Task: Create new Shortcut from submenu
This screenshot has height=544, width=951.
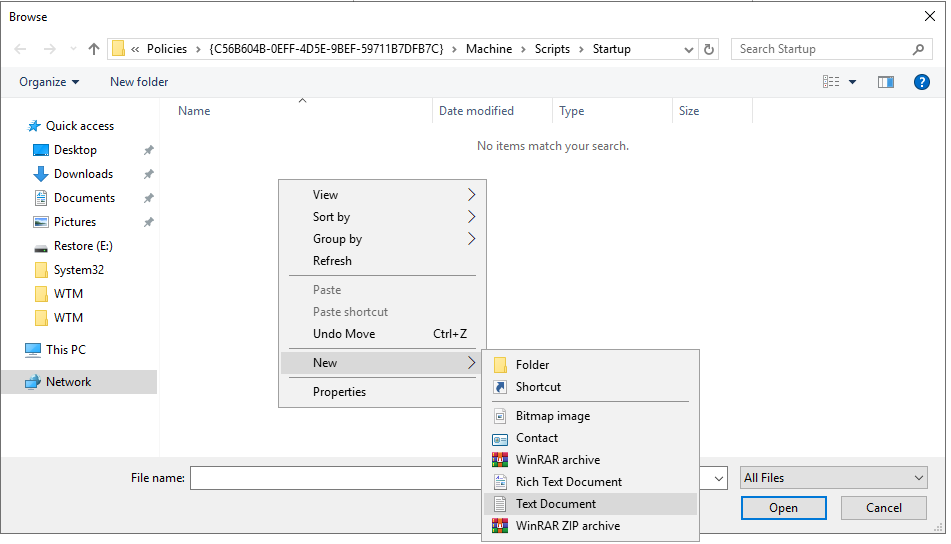Action: 590,386
